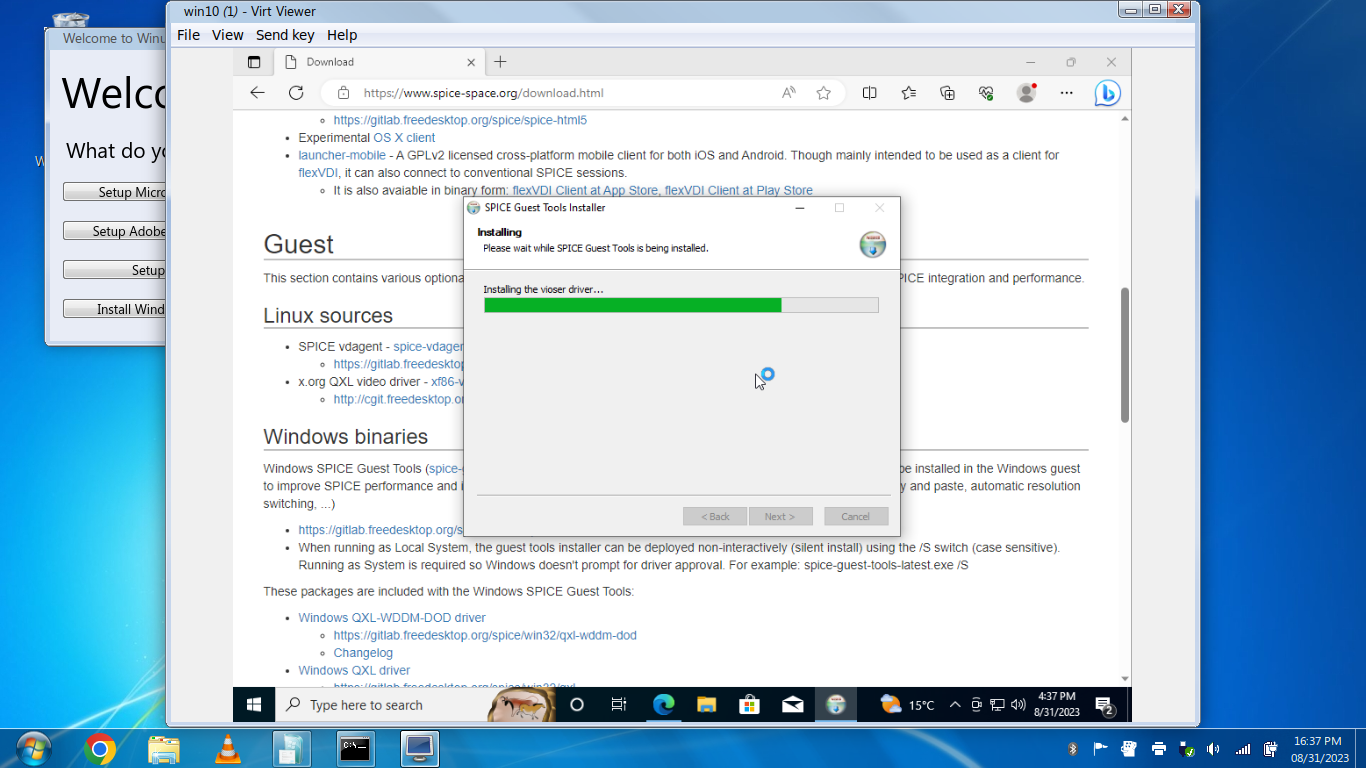Click Install Wind button in Welcome window
Image resolution: width=1366 pixels, height=768 pixels.
pyautogui.click(x=116, y=309)
